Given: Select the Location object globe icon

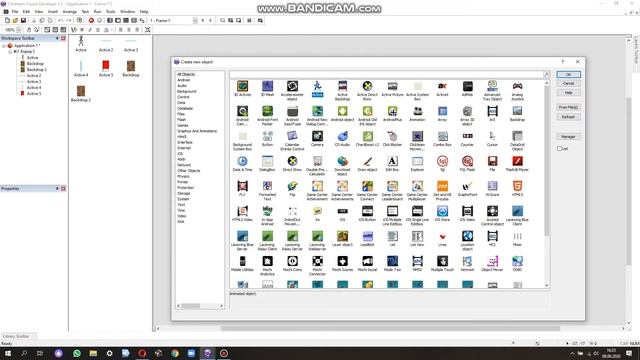Looking at the screenshot, I should [467, 236].
